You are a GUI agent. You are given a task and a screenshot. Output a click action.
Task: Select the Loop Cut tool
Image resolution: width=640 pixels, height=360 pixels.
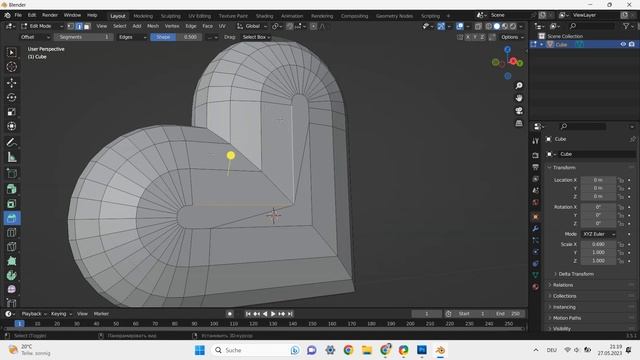[x=11, y=233]
